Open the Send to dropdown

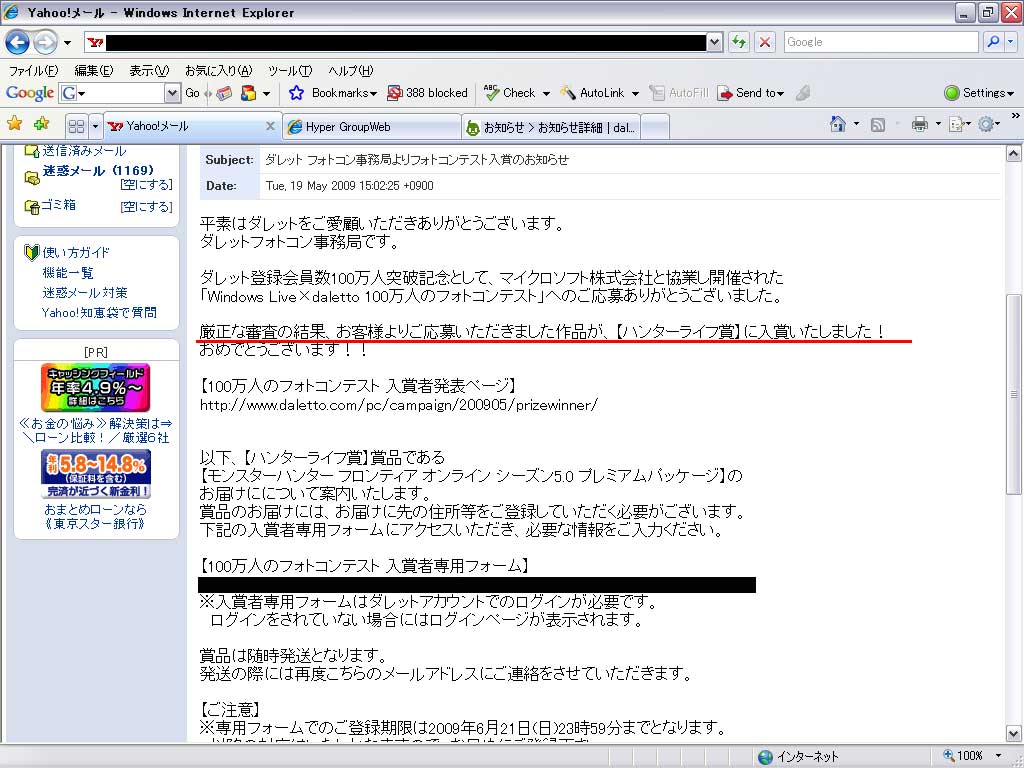tap(750, 93)
